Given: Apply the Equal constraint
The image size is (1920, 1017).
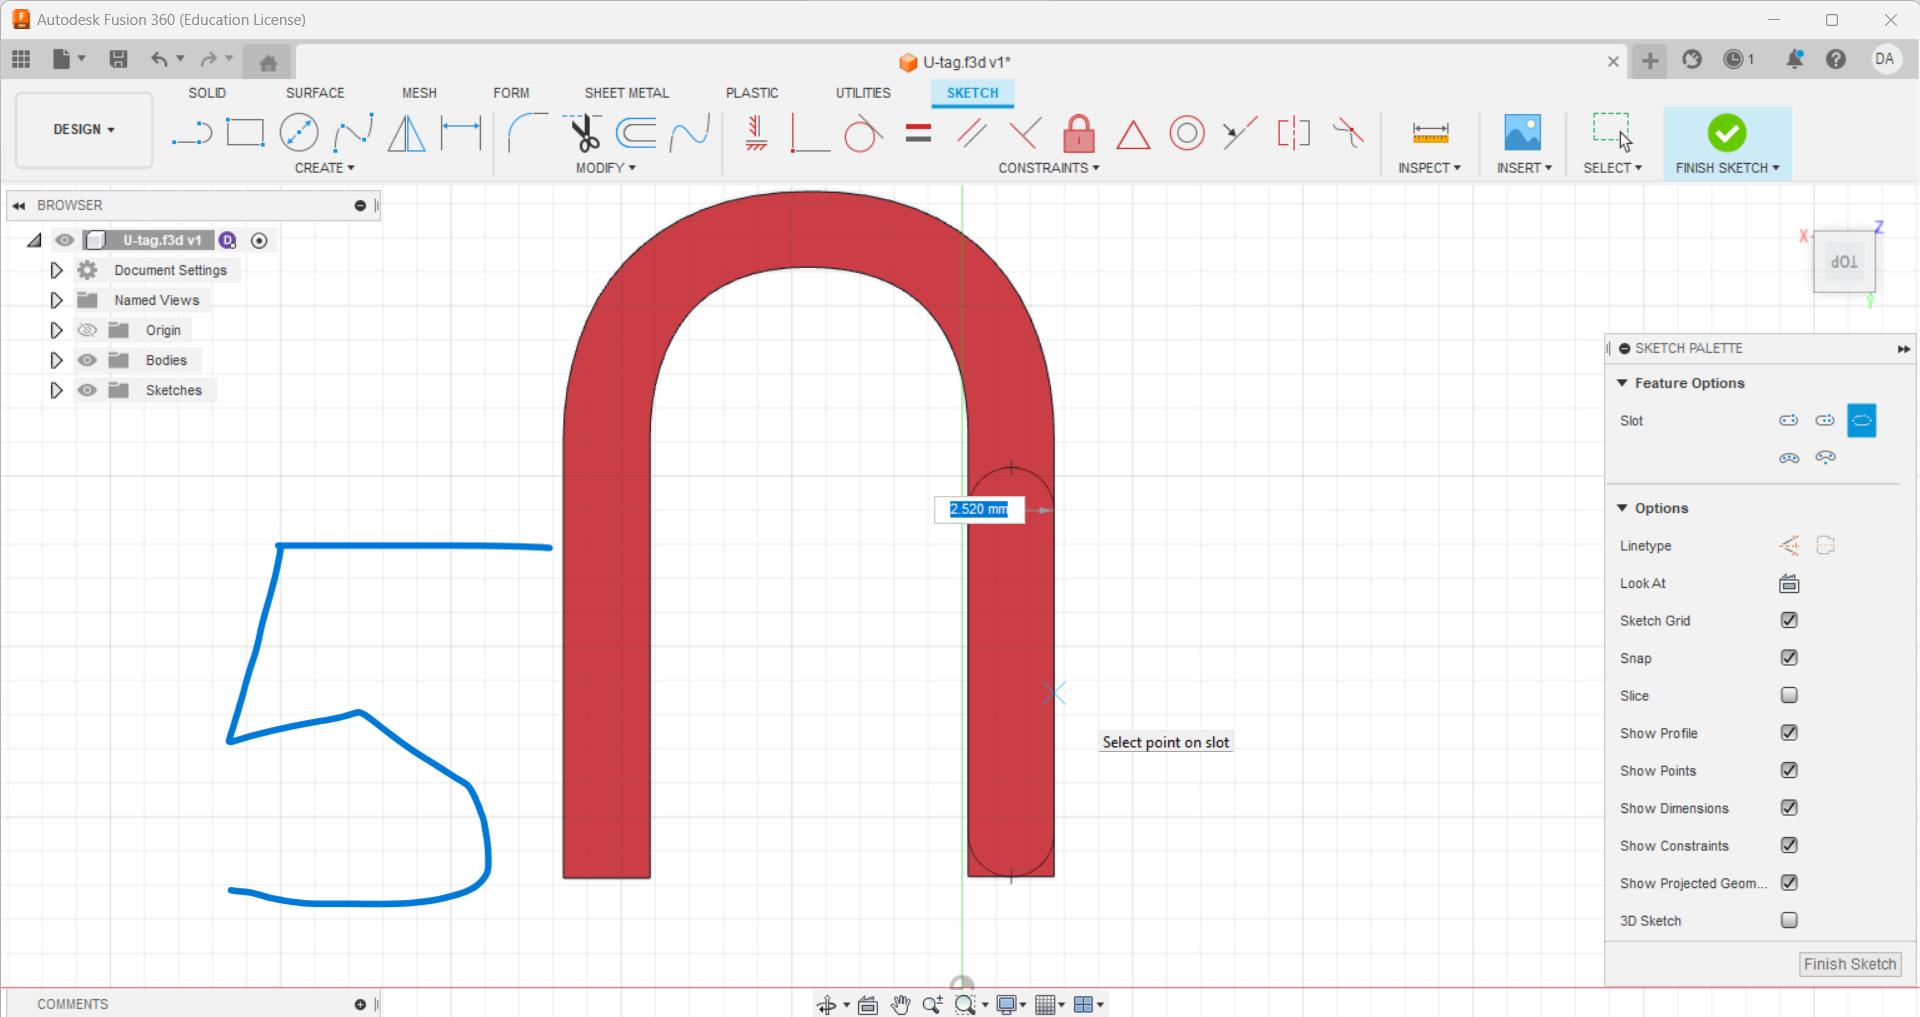Looking at the screenshot, I should 917,133.
